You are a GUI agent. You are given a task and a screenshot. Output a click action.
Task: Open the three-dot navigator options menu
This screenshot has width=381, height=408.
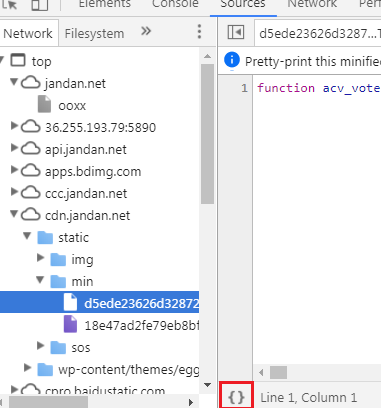coord(199,32)
